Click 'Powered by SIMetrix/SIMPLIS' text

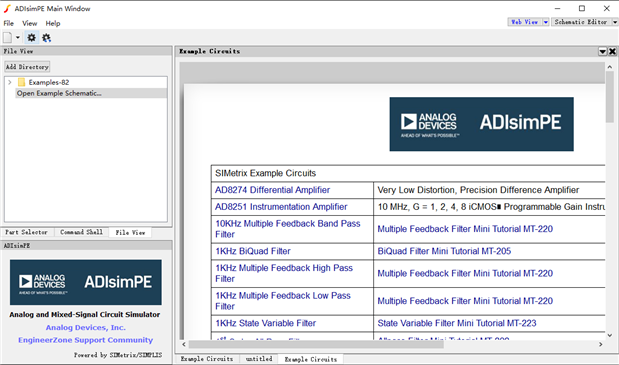(x=118, y=355)
